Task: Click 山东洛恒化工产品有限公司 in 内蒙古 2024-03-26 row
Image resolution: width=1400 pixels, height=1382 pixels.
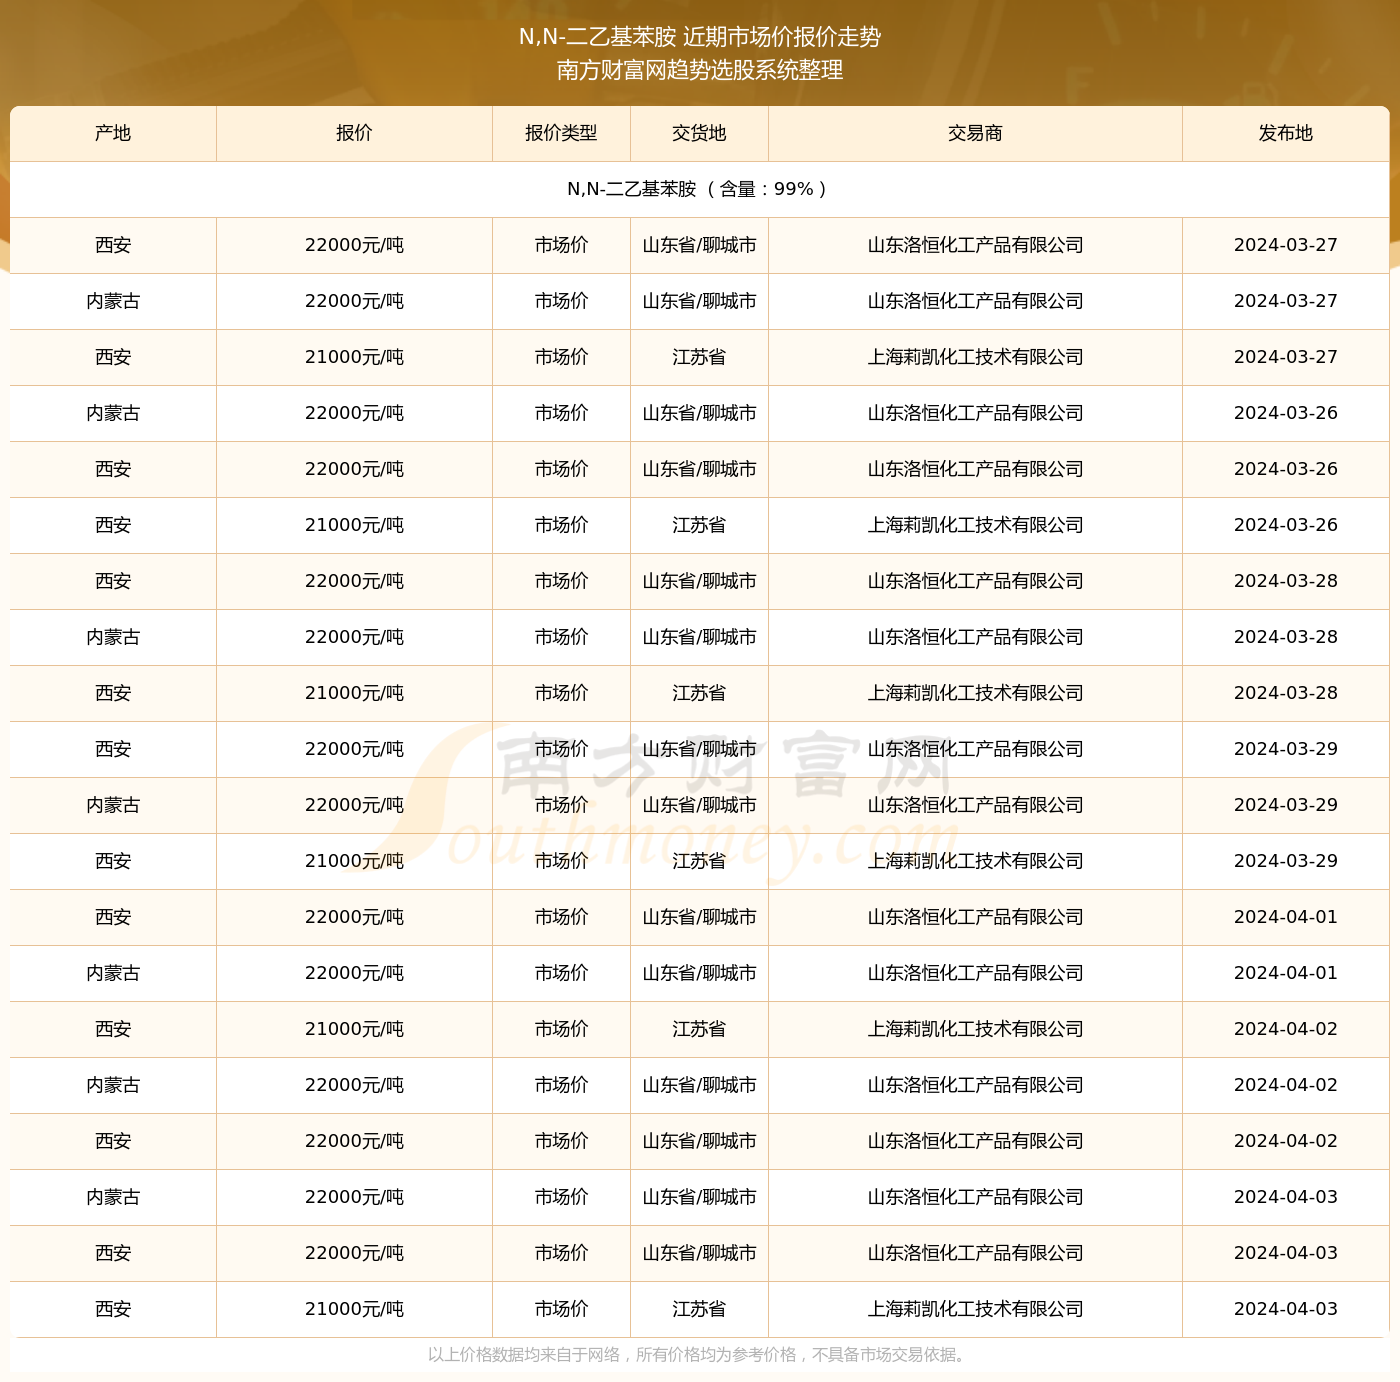Action: [x=975, y=413]
